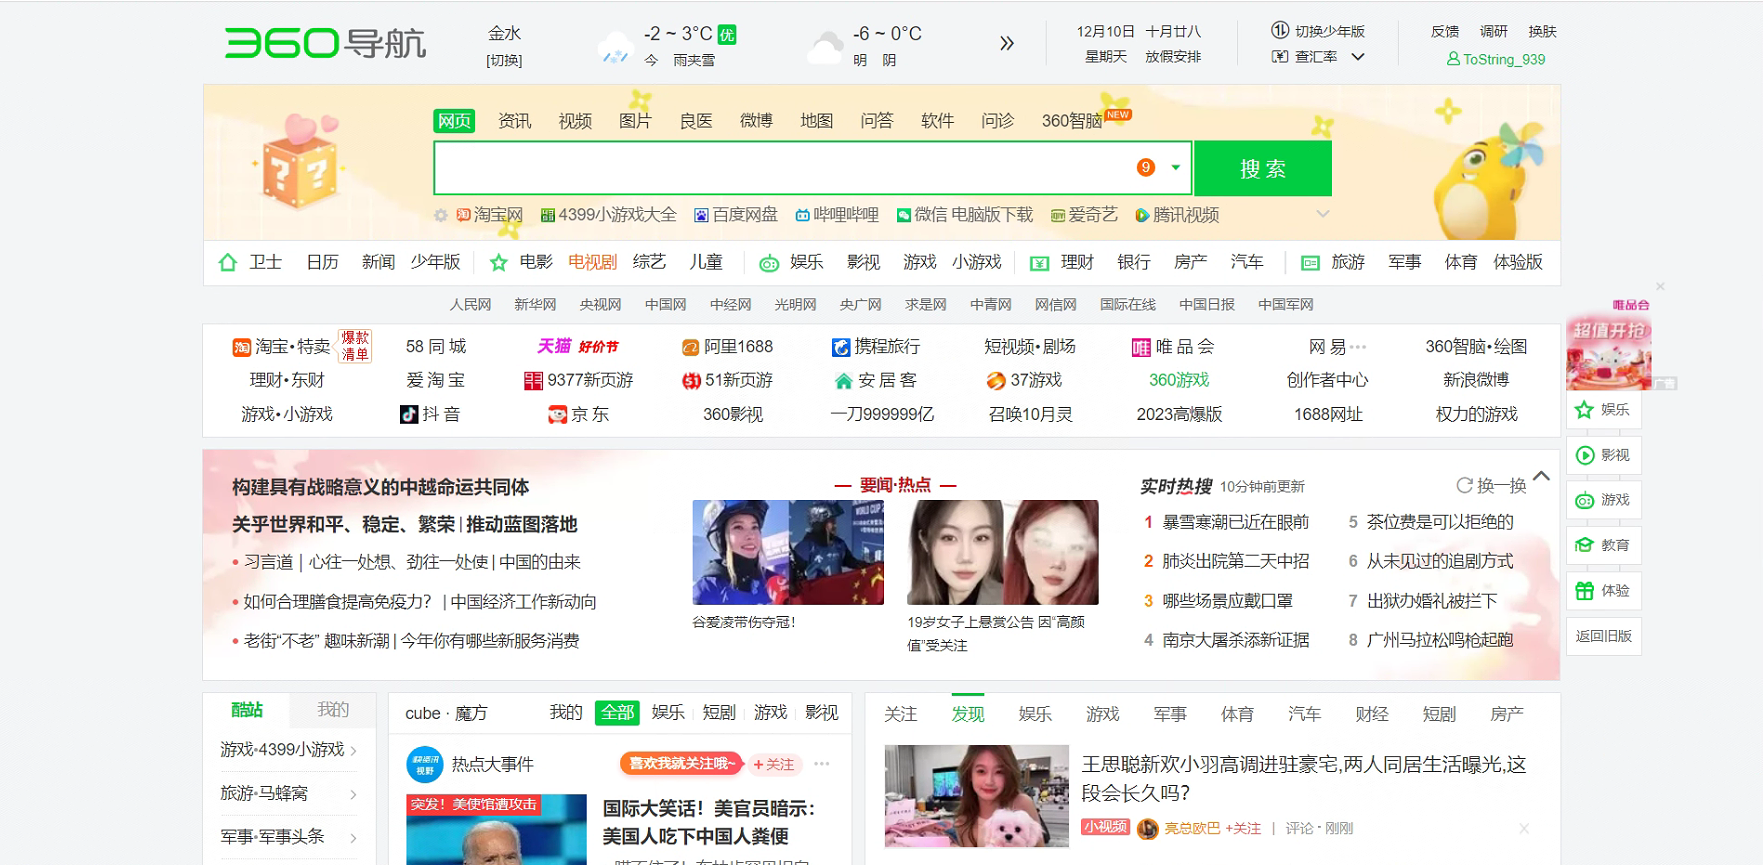Open 谷爱凌带伤夺冠 news thumbnail
The height and width of the screenshot is (865, 1763).
pyautogui.click(x=788, y=552)
